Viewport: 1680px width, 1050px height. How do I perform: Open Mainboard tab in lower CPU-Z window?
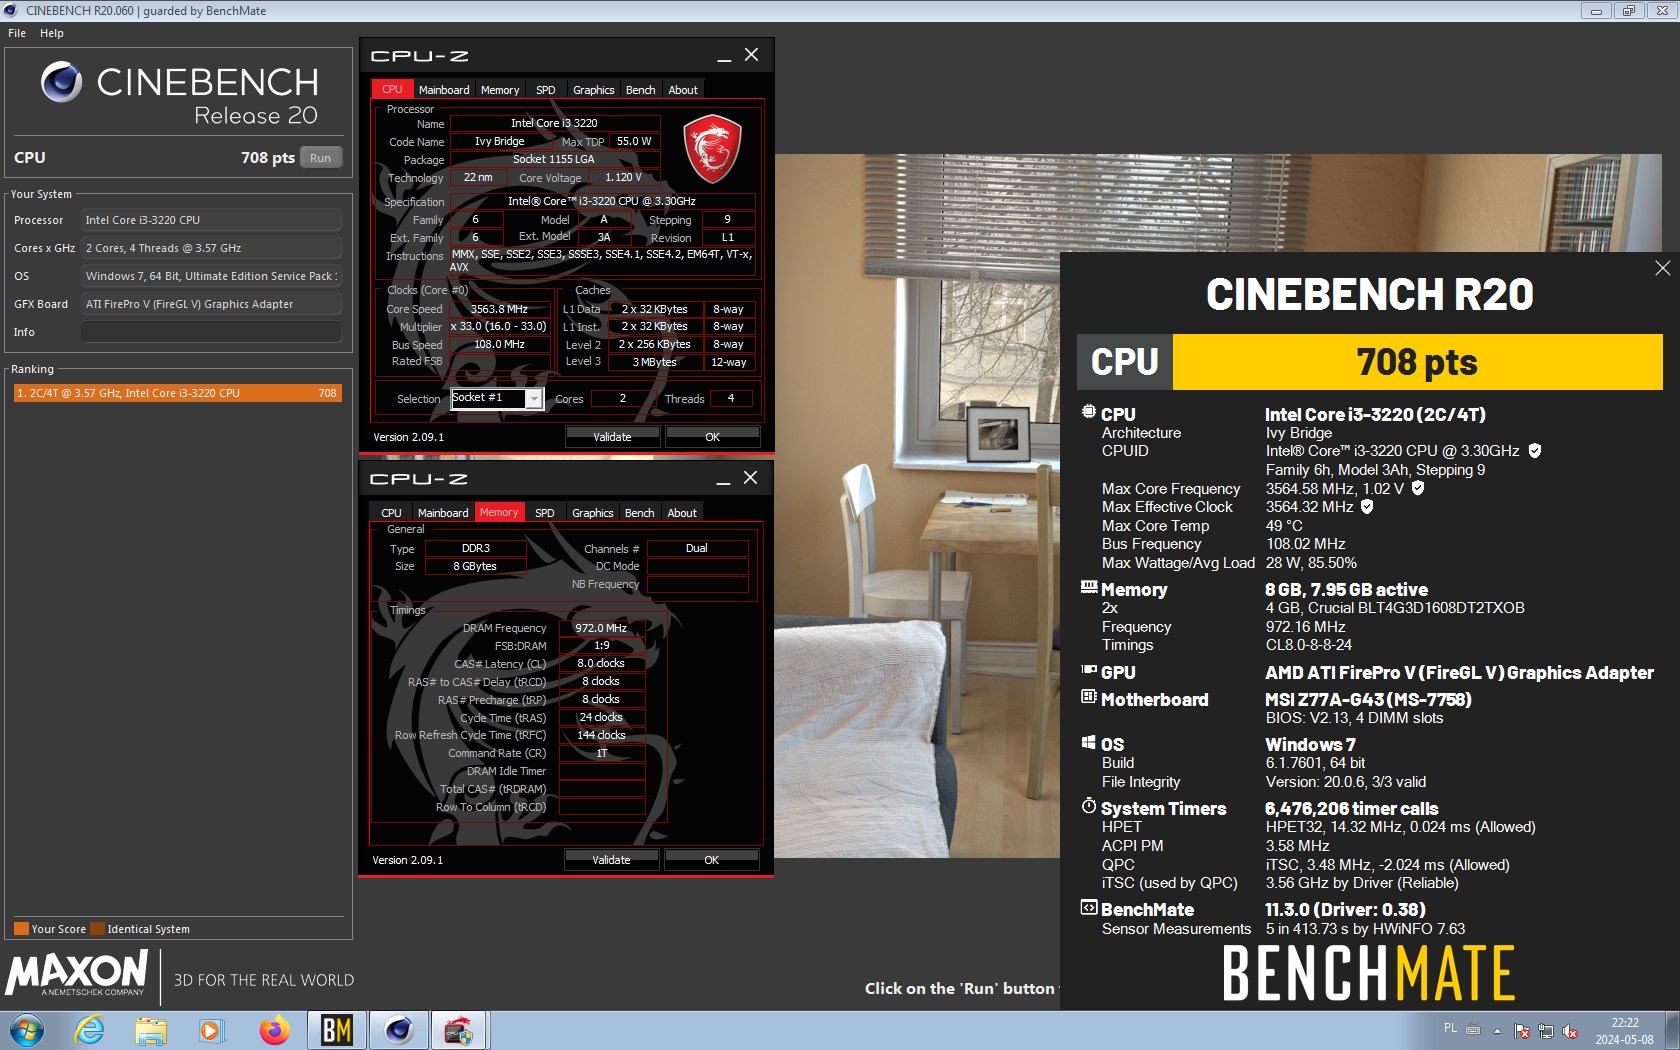443,513
